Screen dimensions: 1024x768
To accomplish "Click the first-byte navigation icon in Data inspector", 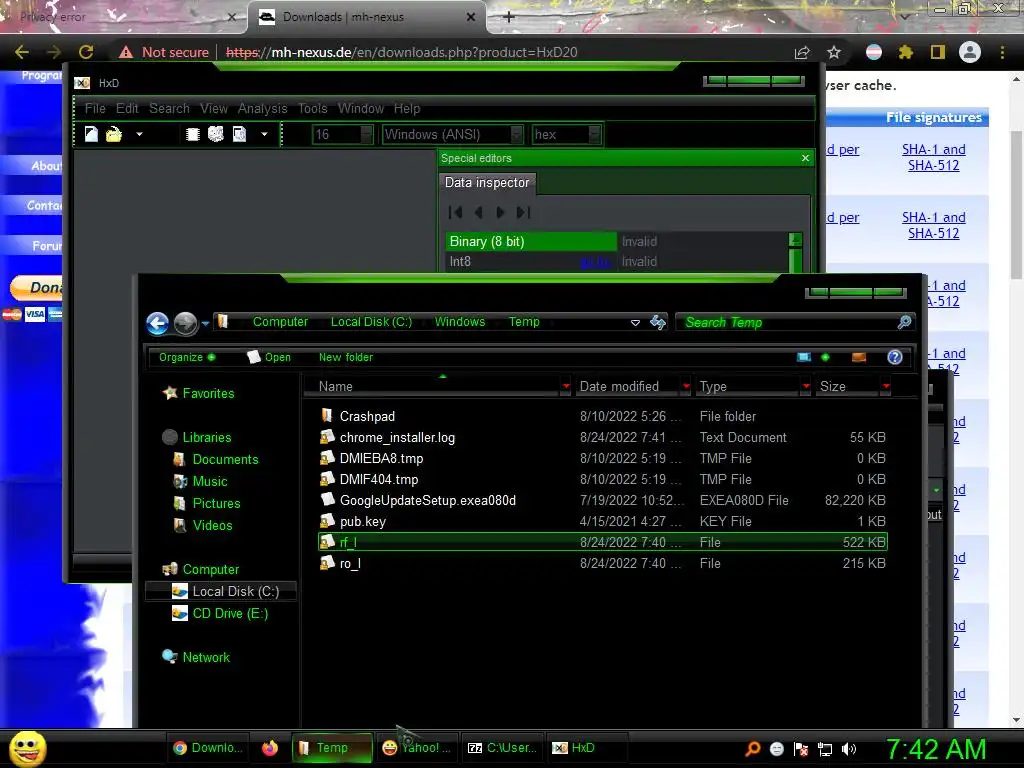I will click(456, 212).
